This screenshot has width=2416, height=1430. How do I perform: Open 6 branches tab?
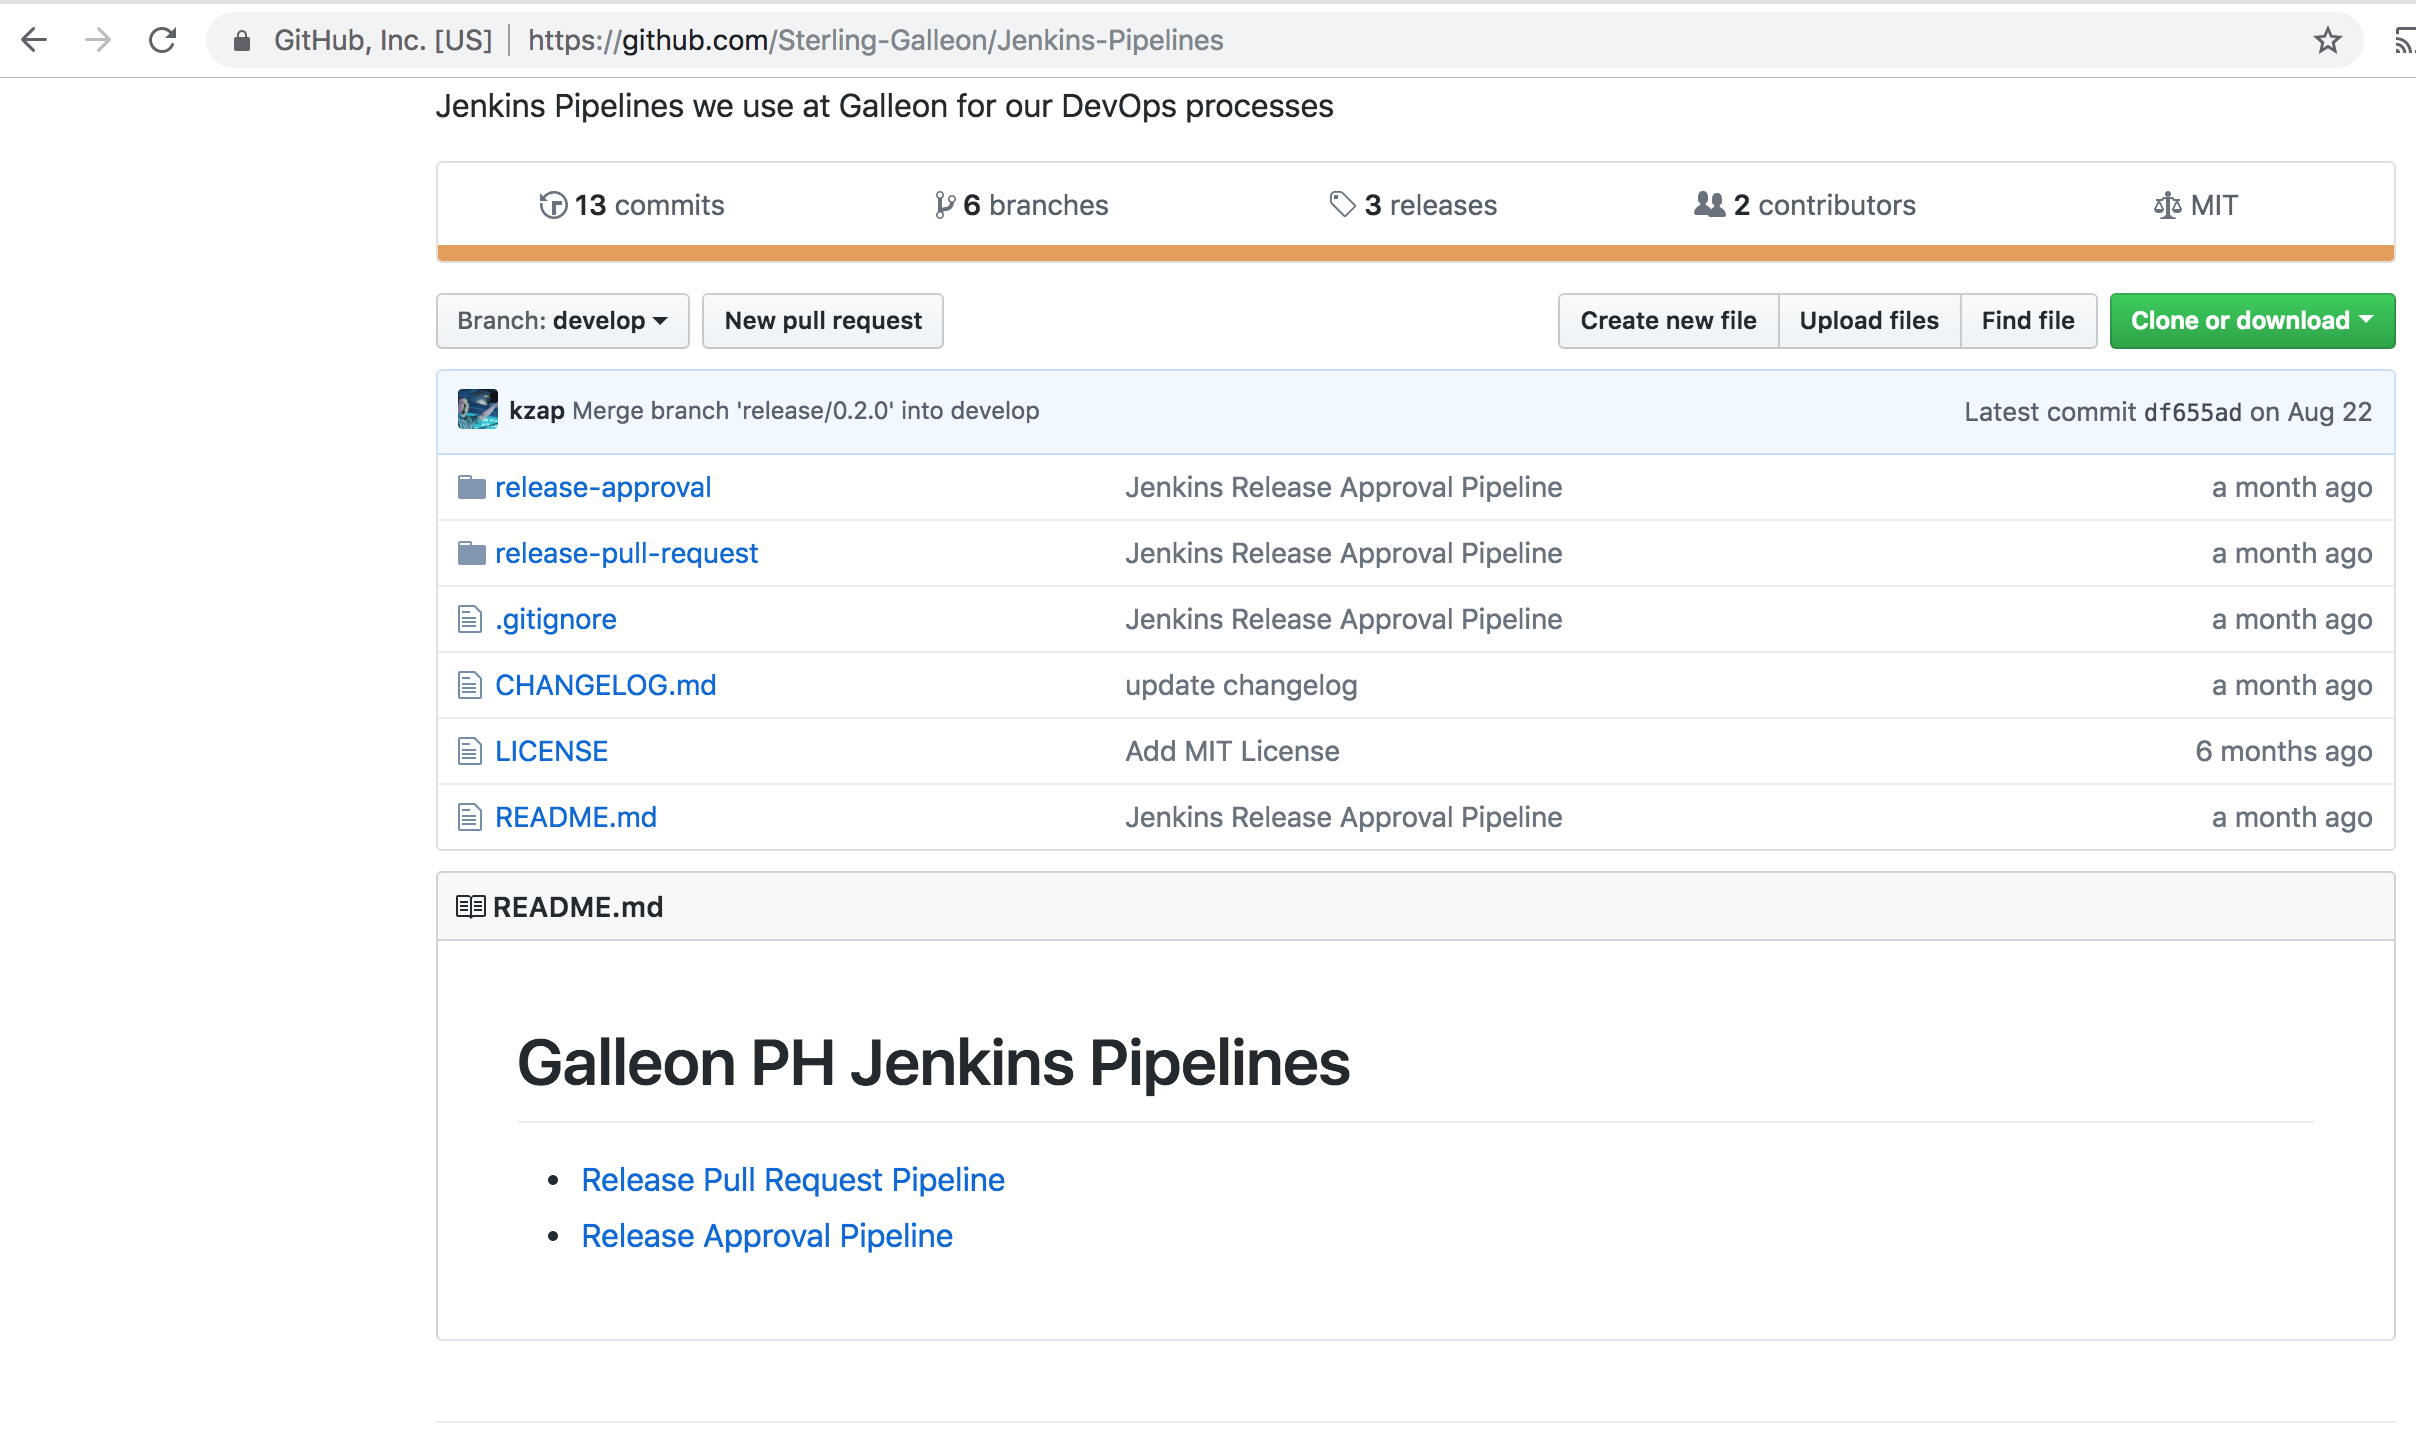pyautogui.click(x=1021, y=205)
